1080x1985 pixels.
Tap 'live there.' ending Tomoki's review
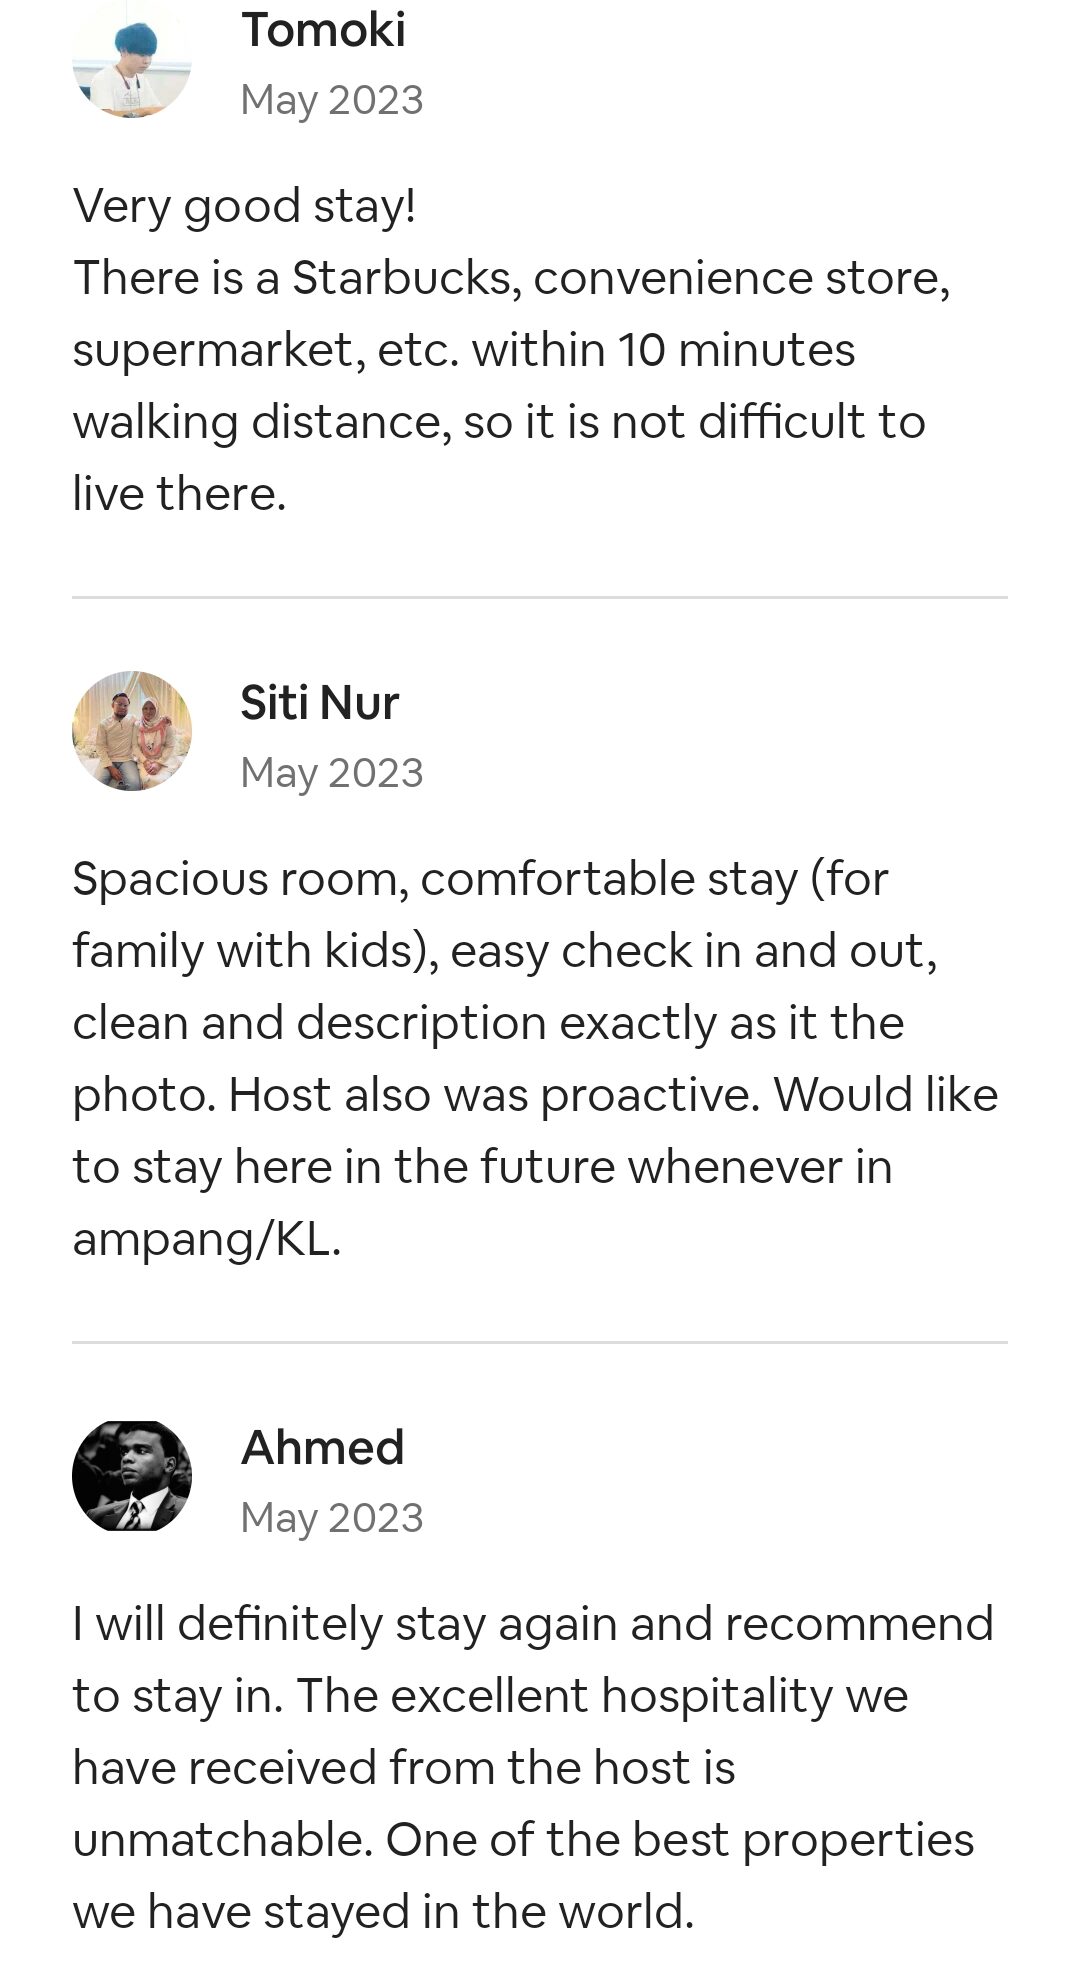click(x=179, y=494)
